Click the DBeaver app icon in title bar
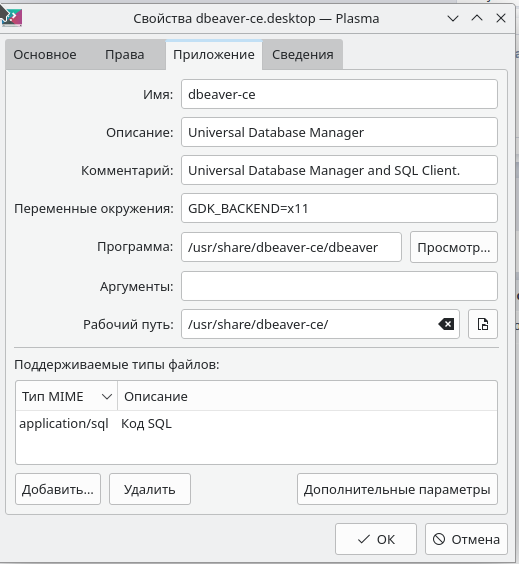The image size is (519, 564). [12, 18]
